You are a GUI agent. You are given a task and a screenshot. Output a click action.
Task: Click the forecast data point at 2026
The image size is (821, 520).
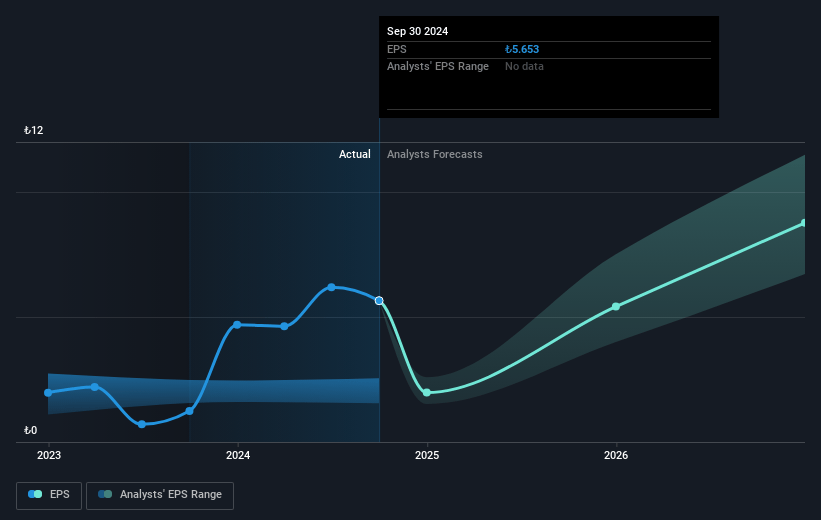[616, 306]
